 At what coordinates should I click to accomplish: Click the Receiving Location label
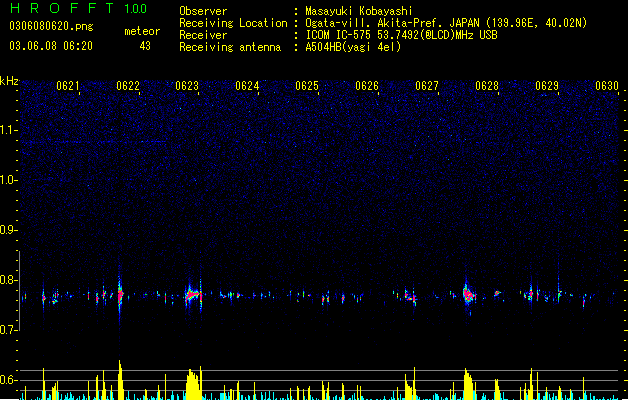click(233, 23)
